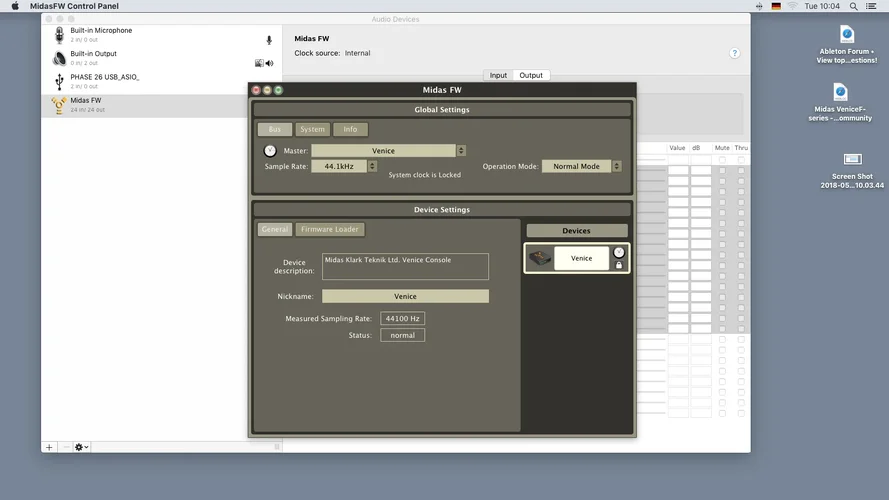Click the Bluetooth-like menu bar status icon
The height and width of the screenshot is (500, 889).
759,6
